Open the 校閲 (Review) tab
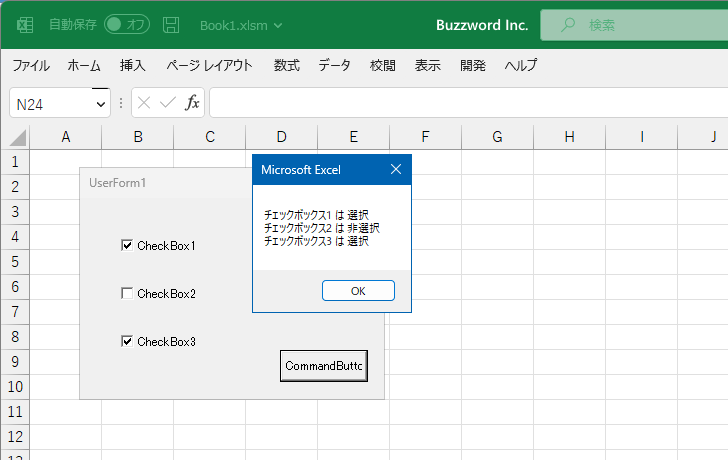728x460 pixels. pyautogui.click(x=383, y=65)
